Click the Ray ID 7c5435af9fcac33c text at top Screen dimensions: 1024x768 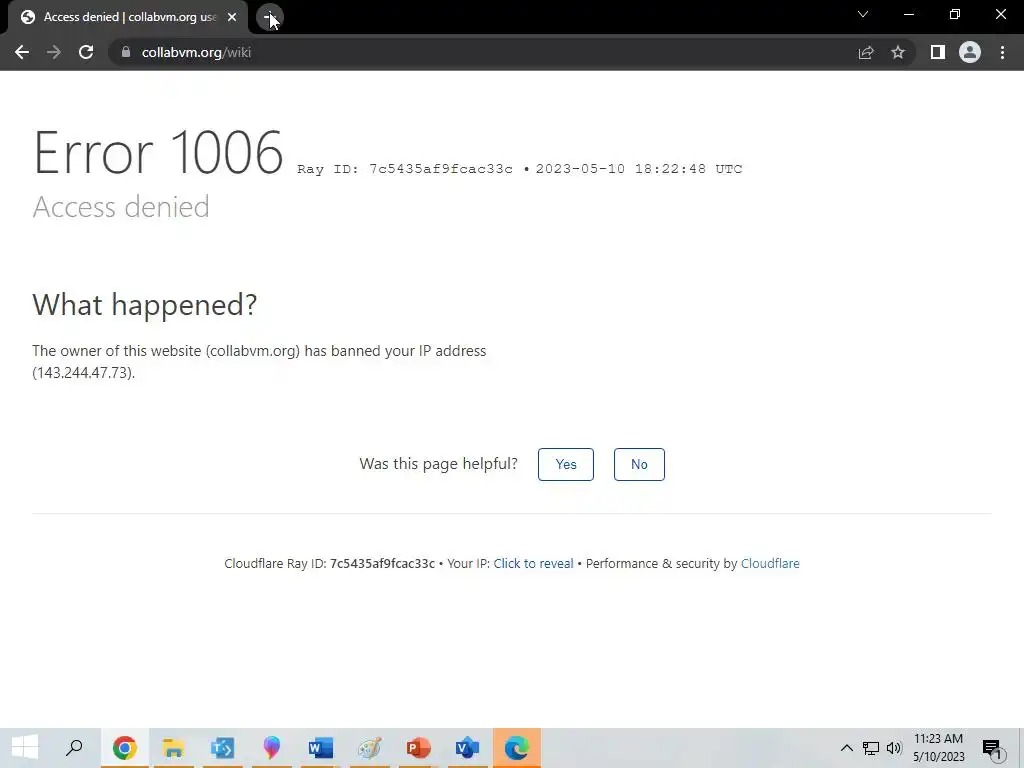[405, 169]
